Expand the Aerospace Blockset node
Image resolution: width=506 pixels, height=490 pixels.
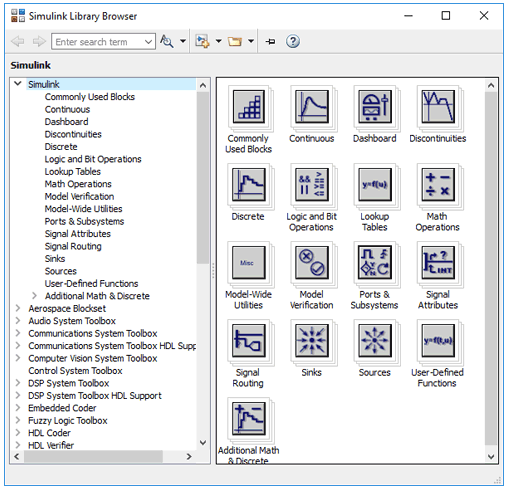tap(18, 308)
